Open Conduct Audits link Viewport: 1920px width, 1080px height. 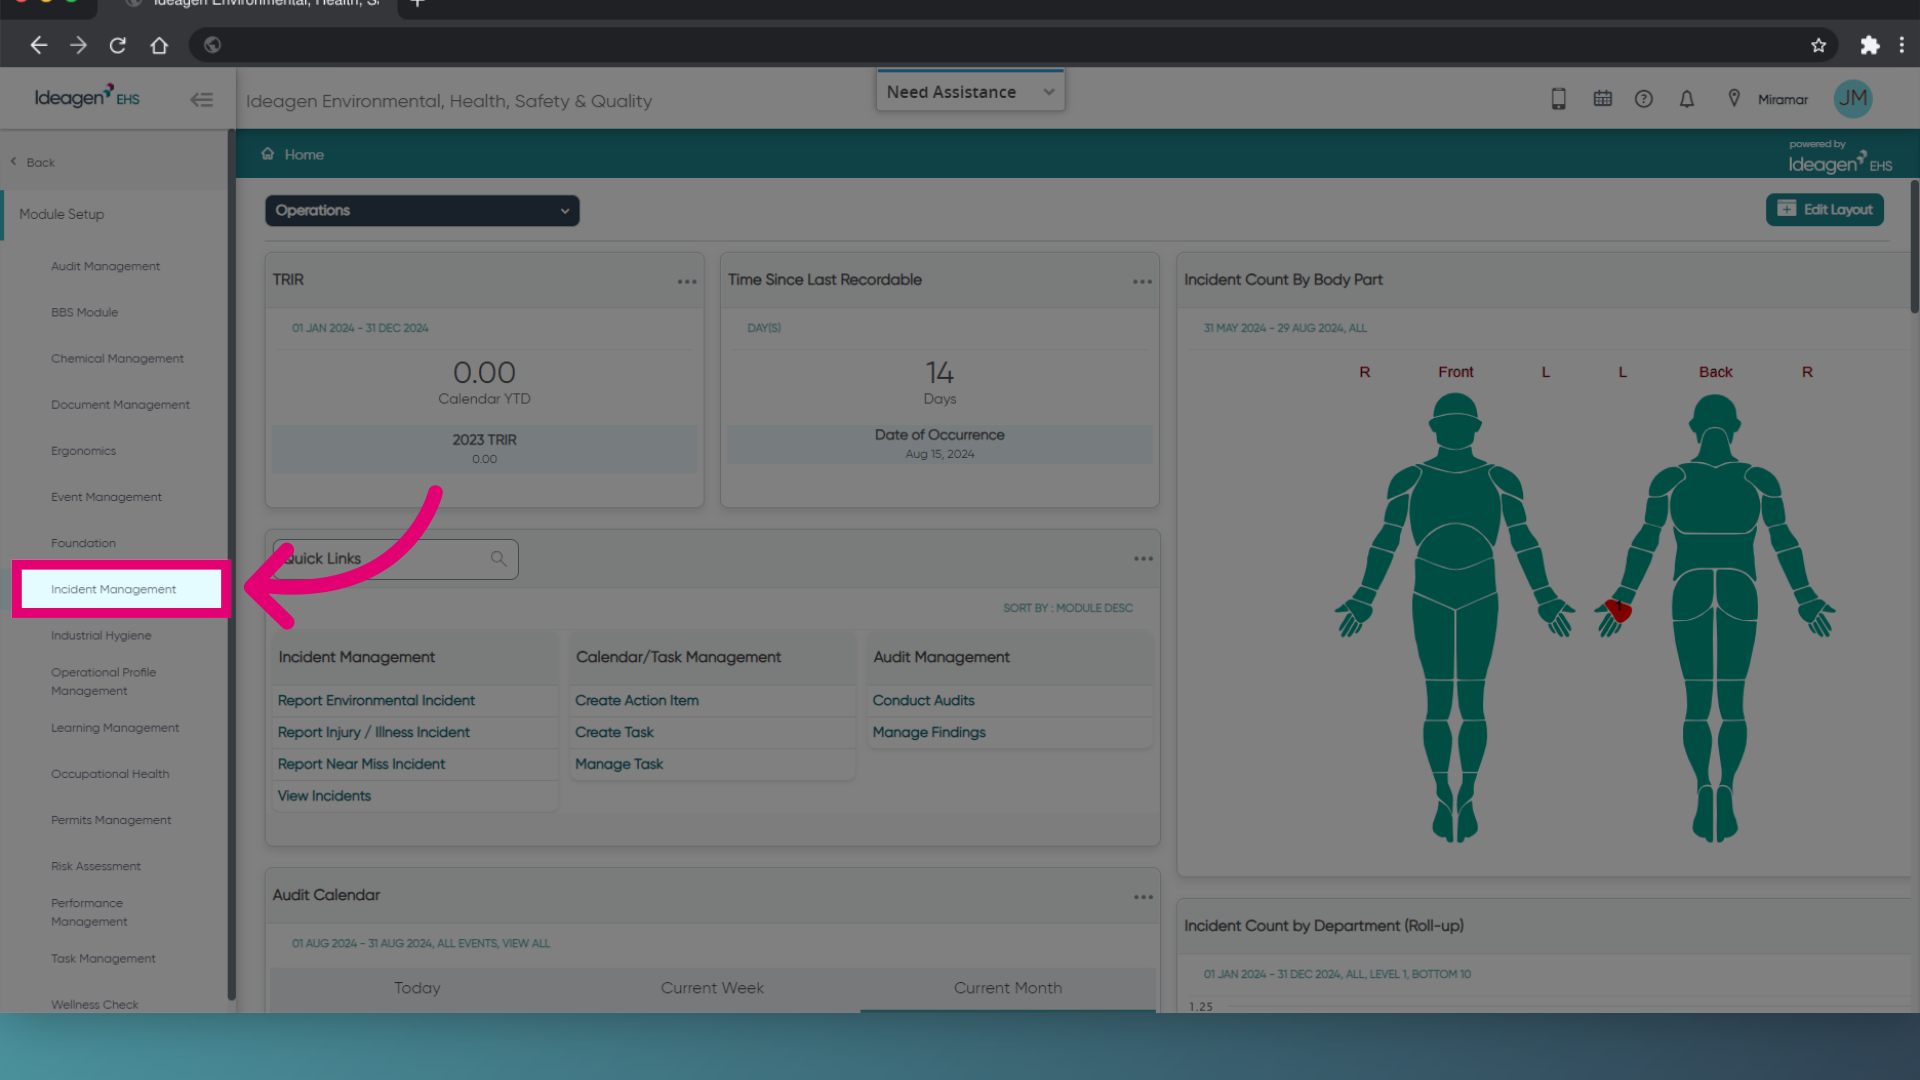tap(923, 700)
